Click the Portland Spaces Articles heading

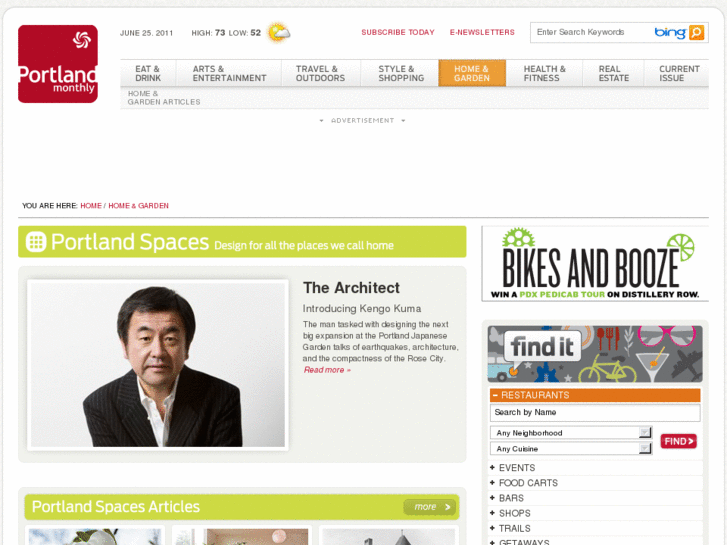tap(115, 507)
